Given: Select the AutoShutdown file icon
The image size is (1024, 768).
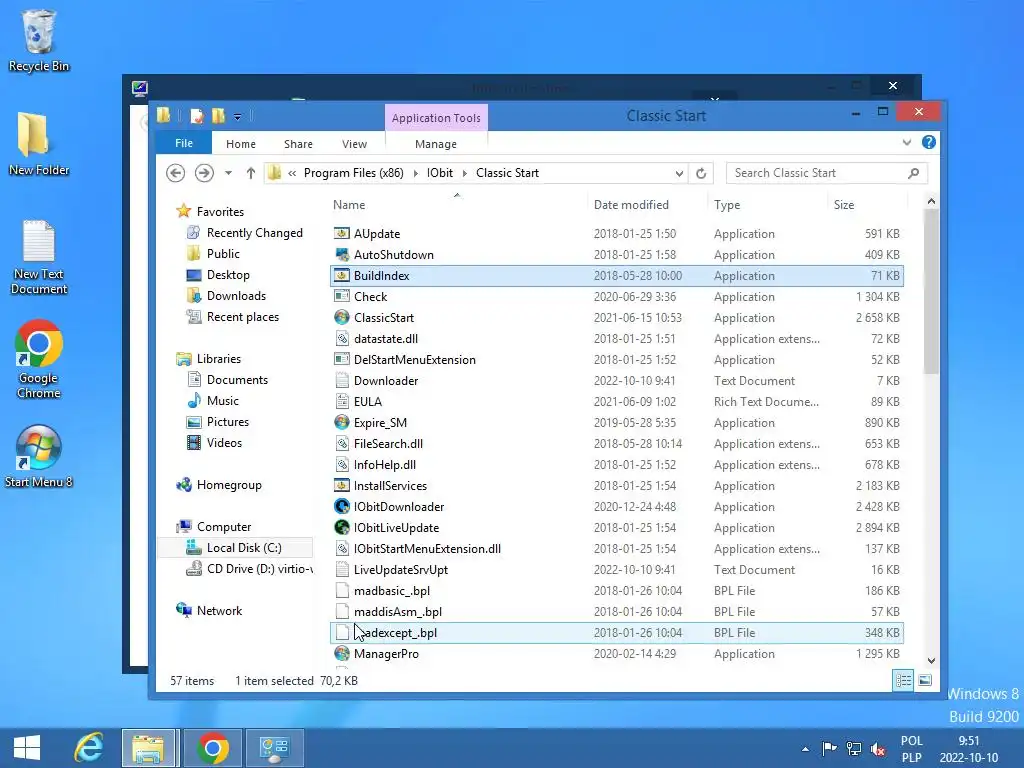Looking at the screenshot, I should [342, 254].
